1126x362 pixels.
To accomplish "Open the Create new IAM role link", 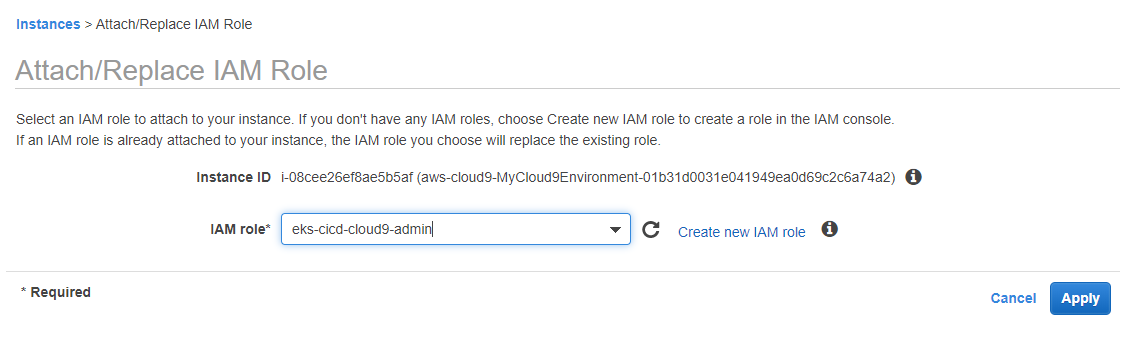I will [742, 232].
